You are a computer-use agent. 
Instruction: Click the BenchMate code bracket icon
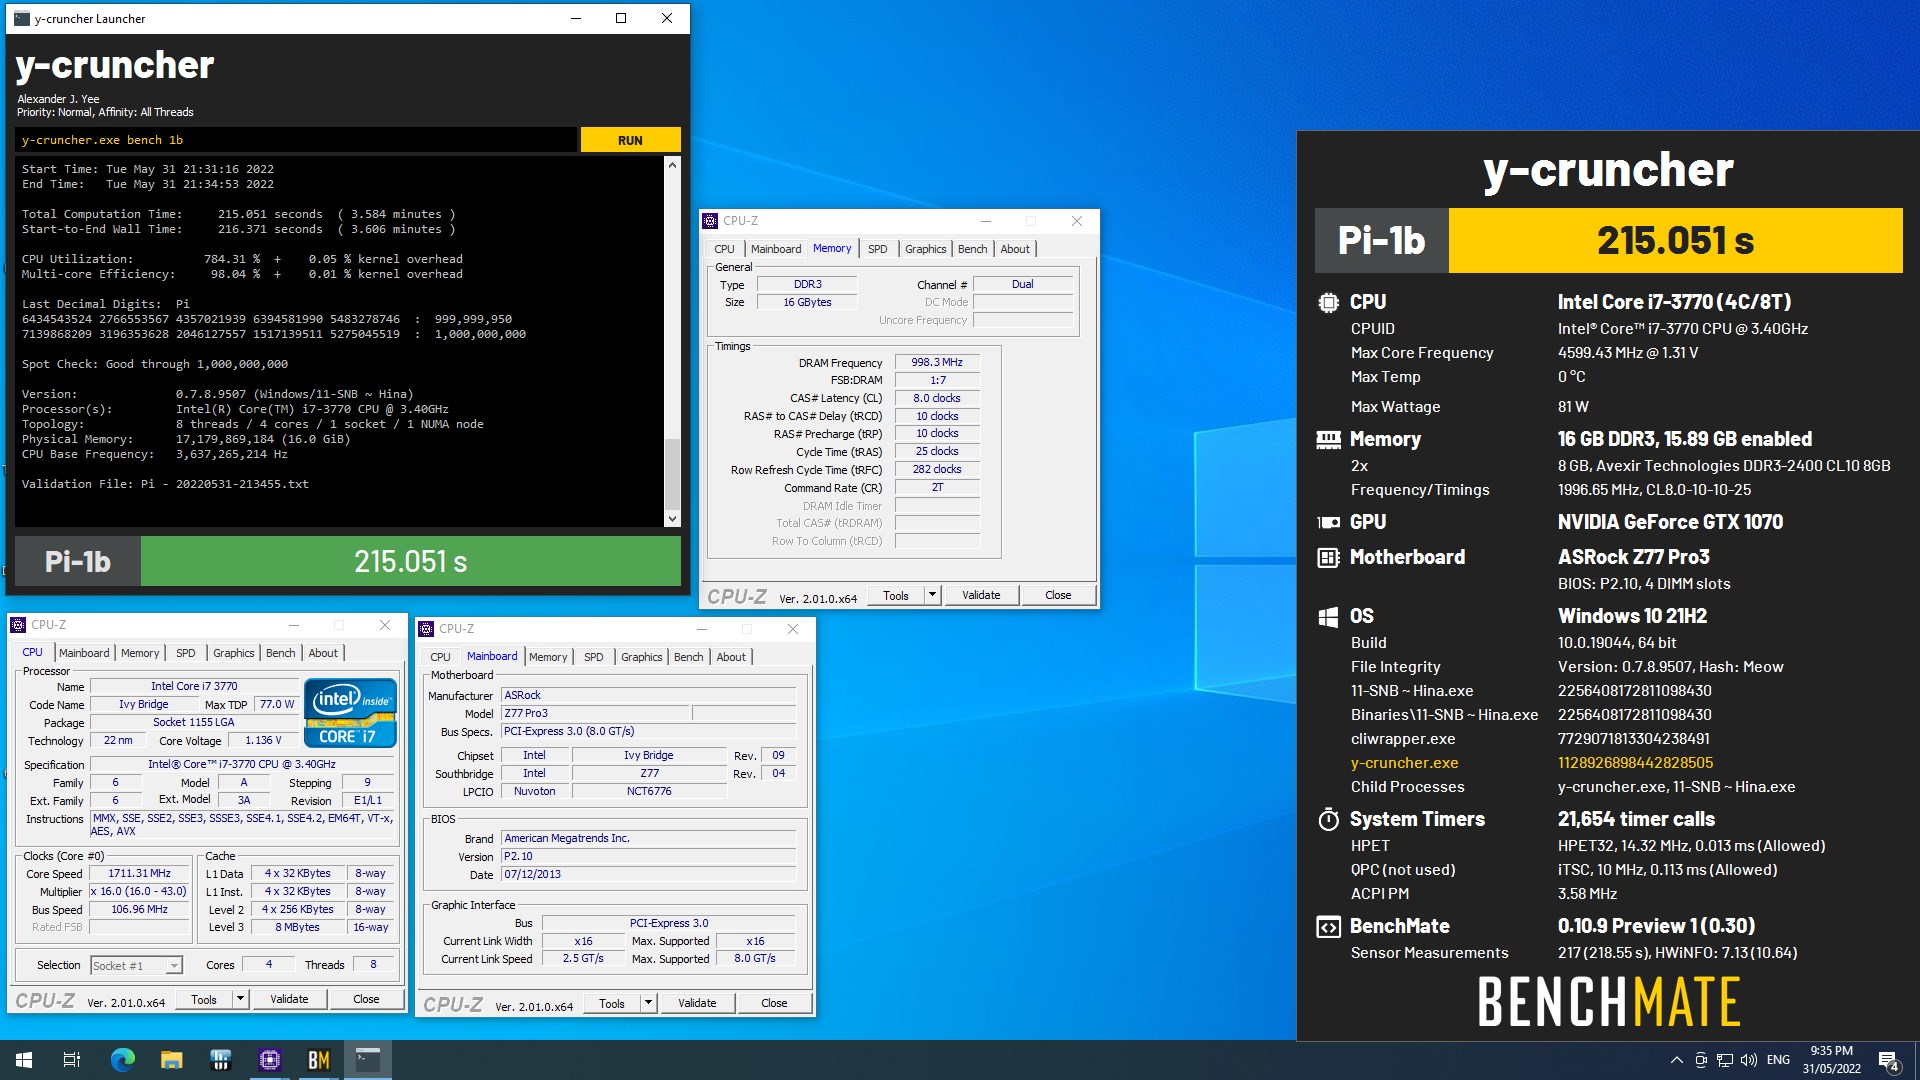tap(1328, 927)
